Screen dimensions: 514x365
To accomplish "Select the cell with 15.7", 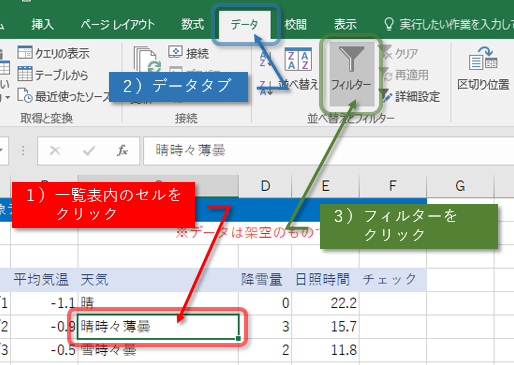I will (326, 327).
